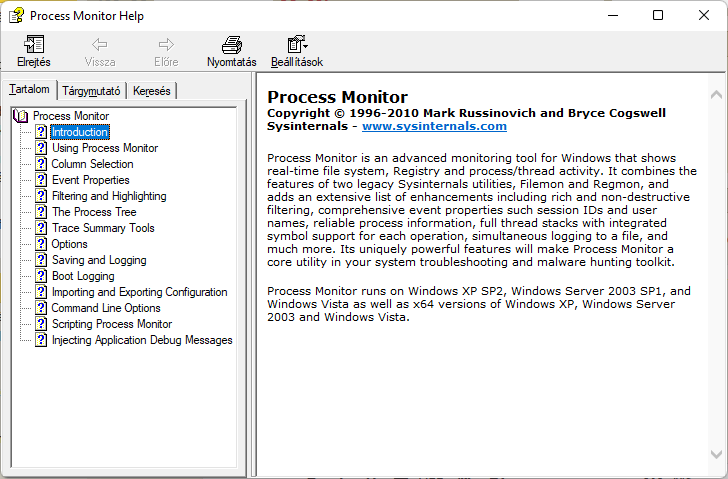Click the page icon beside Filtering and Highlighting
The image size is (728, 479).
click(41, 196)
